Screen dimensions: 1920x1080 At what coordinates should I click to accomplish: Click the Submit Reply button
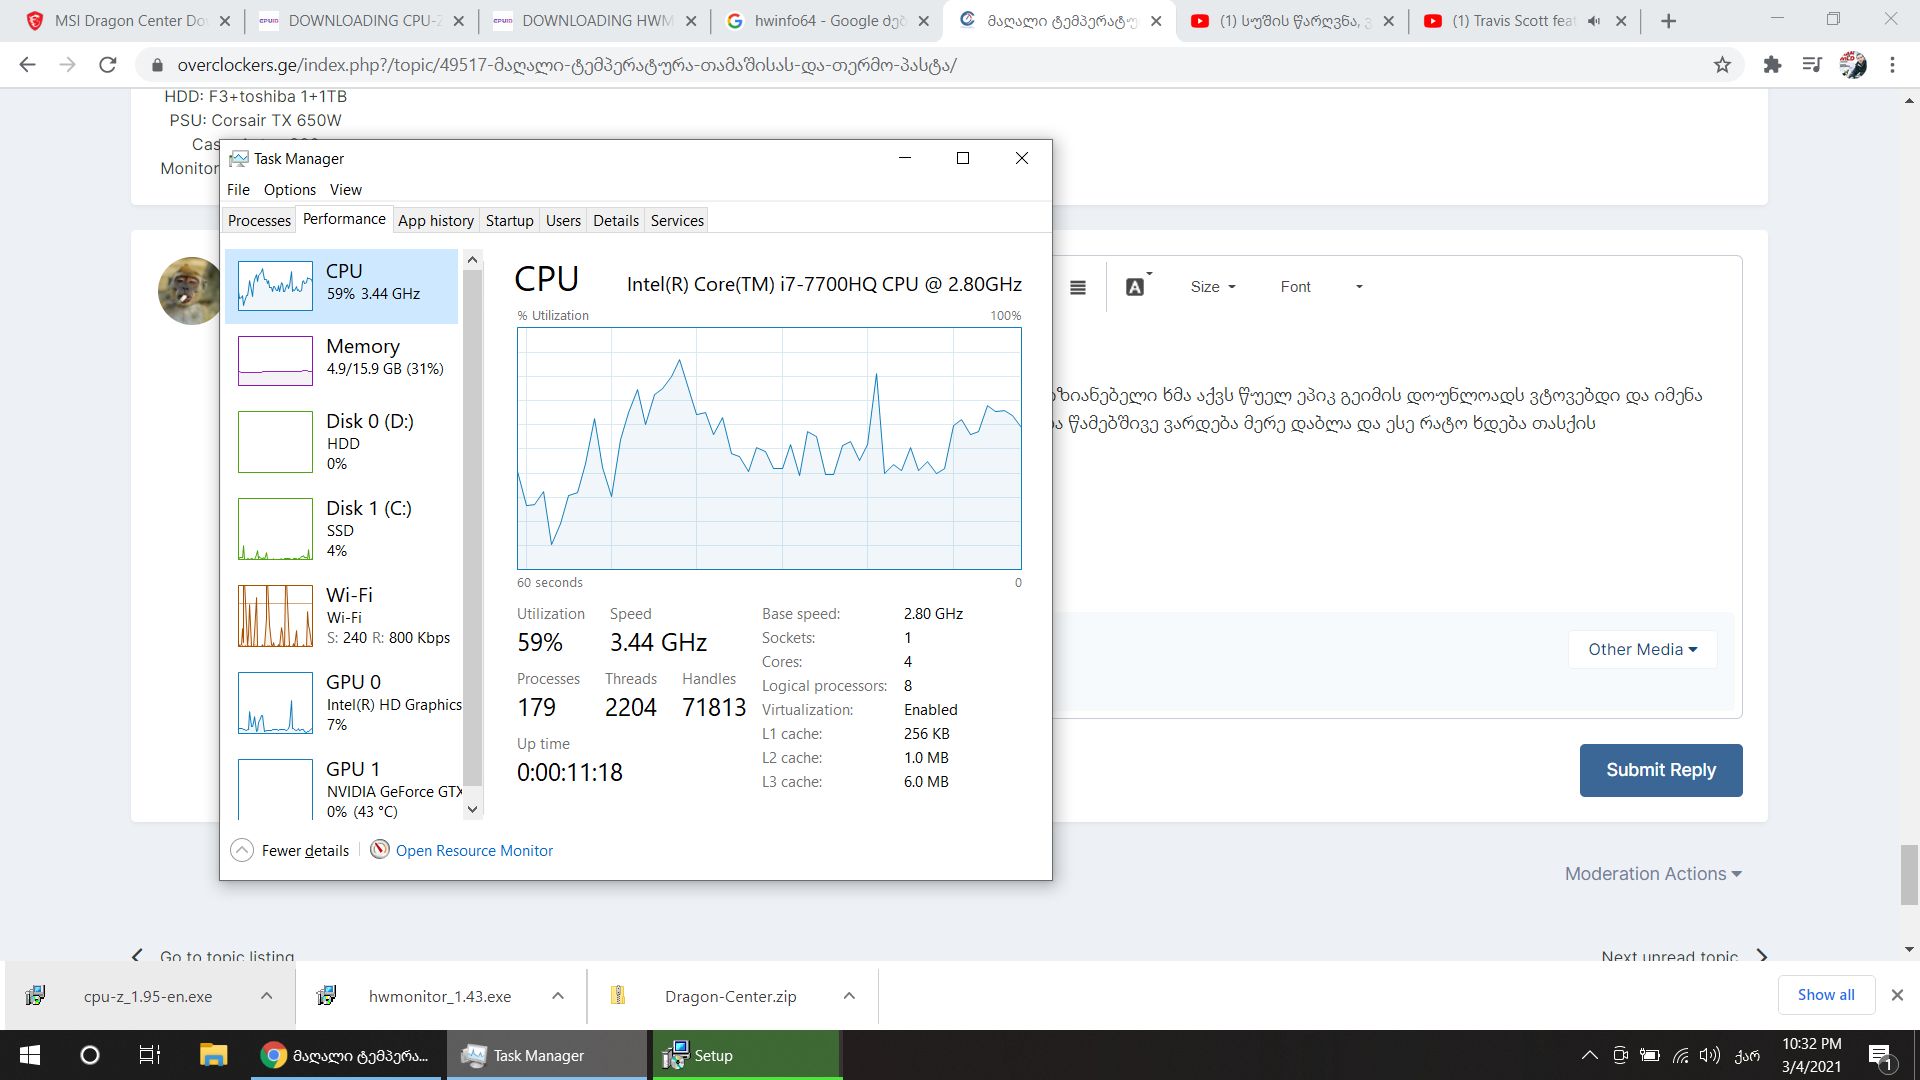[1660, 770]
